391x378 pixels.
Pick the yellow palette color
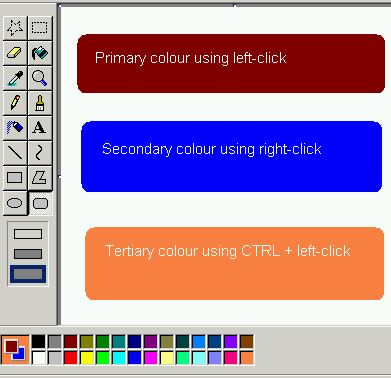87,358
